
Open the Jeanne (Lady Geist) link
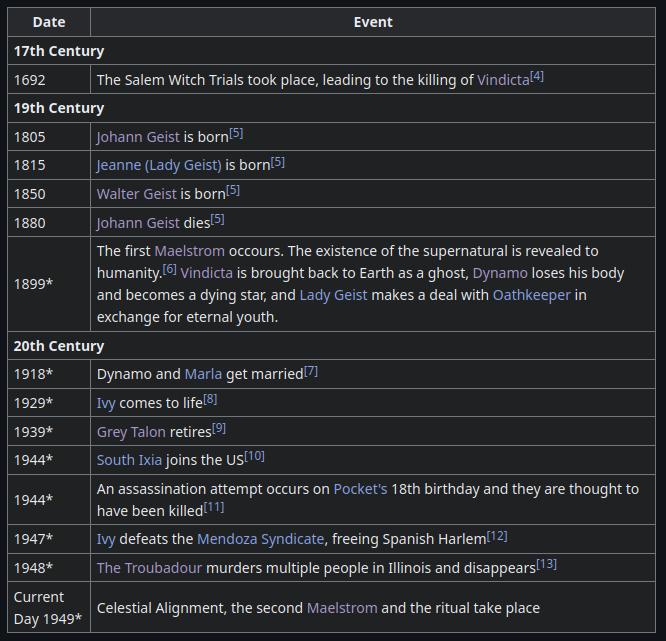(159, 165)
